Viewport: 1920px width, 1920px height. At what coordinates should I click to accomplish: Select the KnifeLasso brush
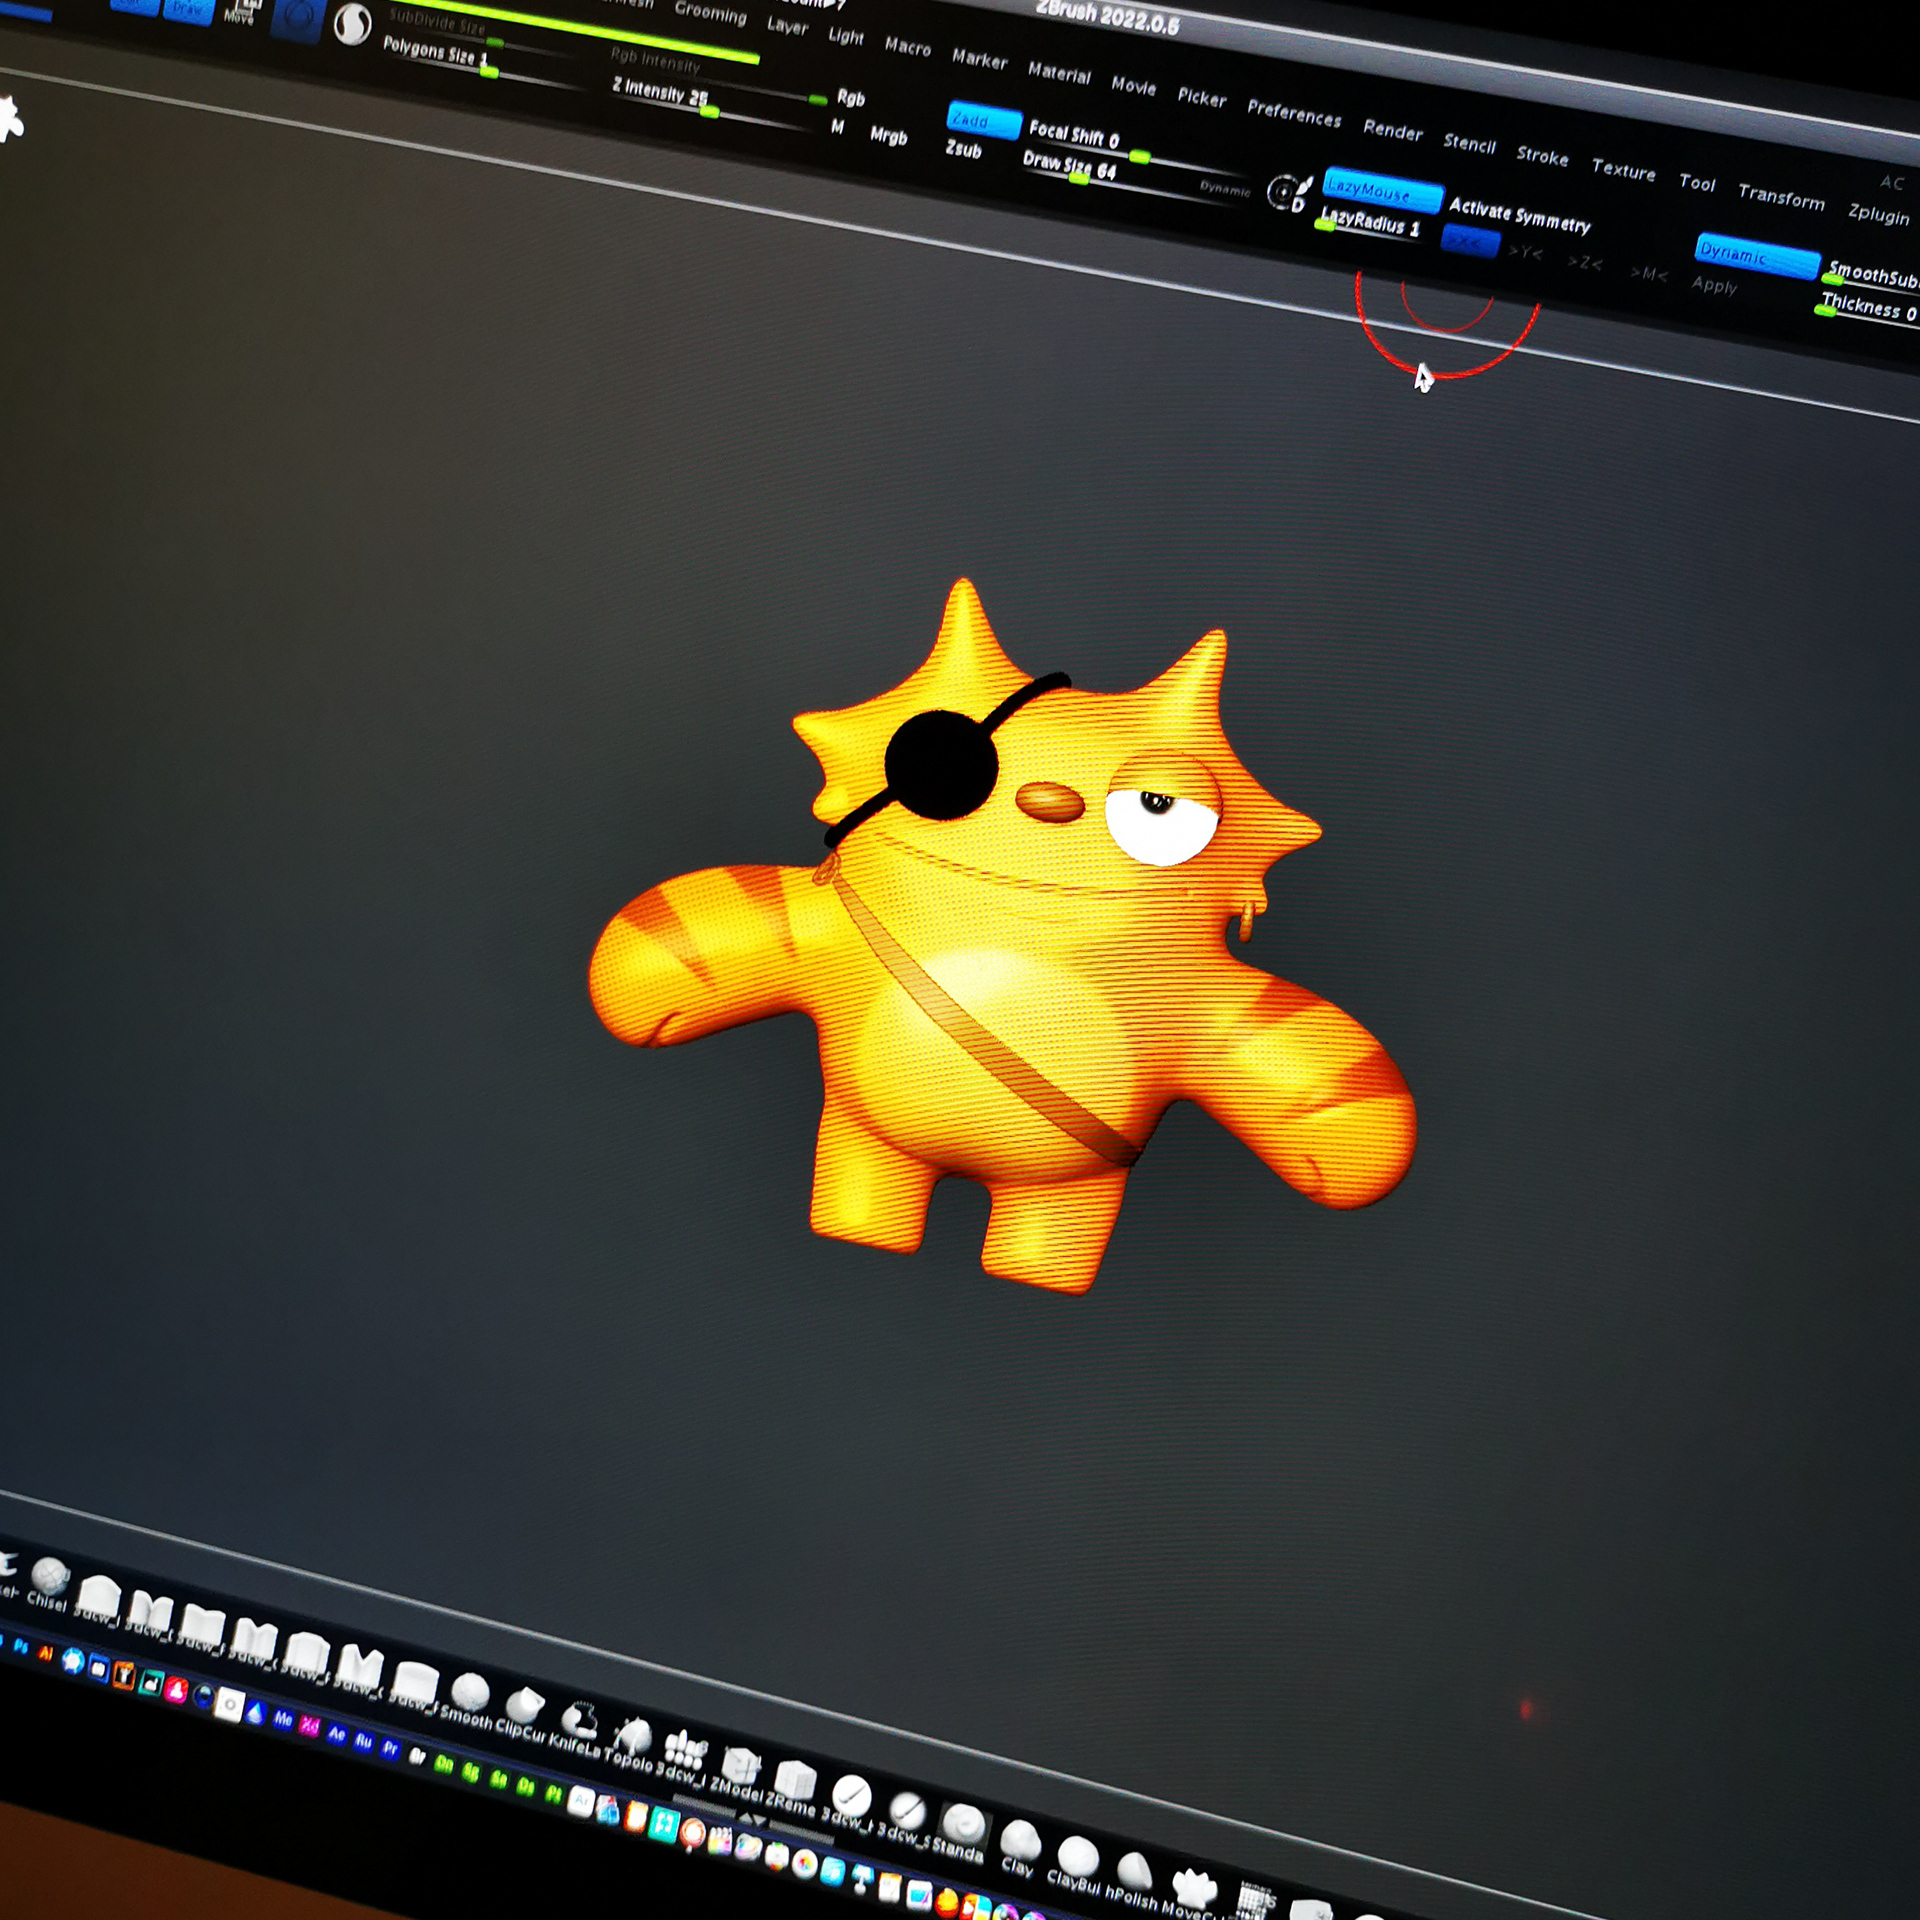click(578, 1719)
